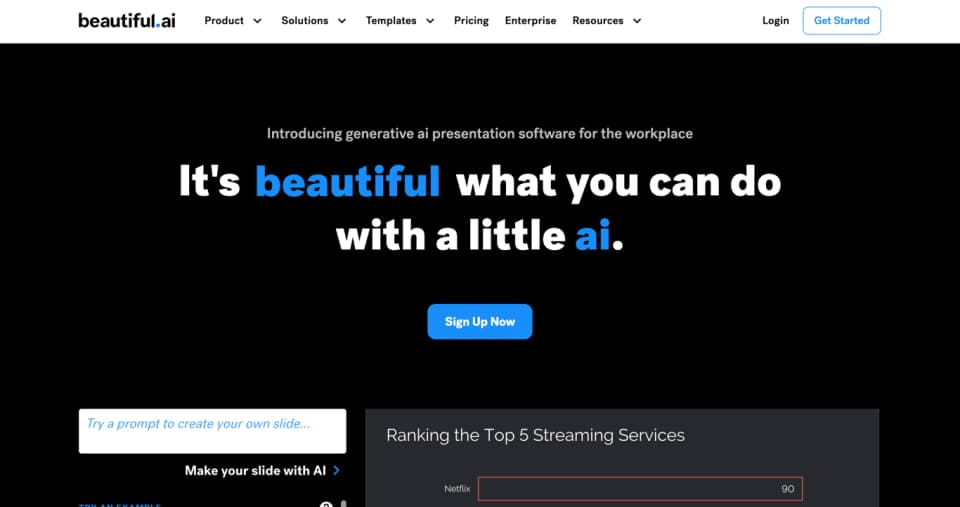The width and height of the screenshot is (960, 507).
Task: Open the Resources dropdown chevron
Action: [637, 21]
